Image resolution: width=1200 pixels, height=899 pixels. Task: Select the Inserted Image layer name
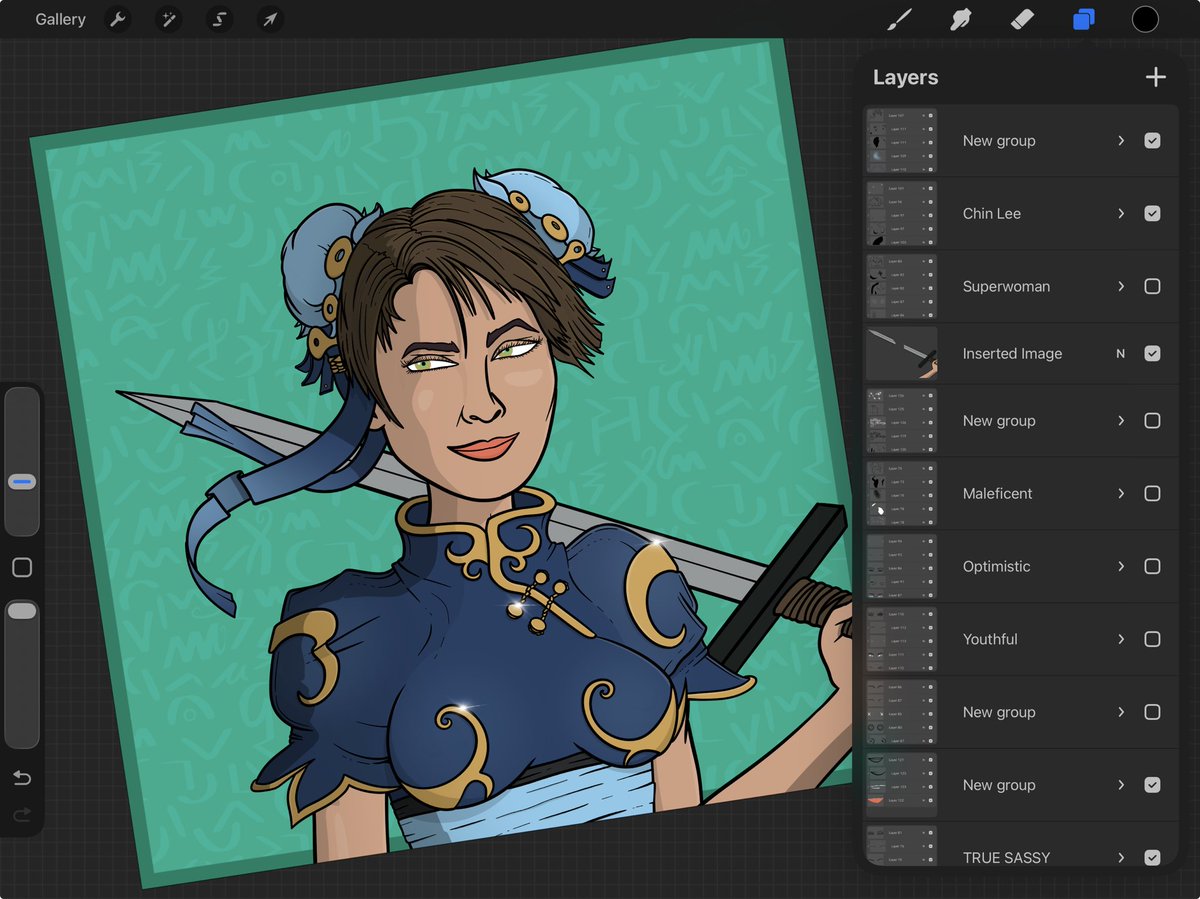point(1012,353)
